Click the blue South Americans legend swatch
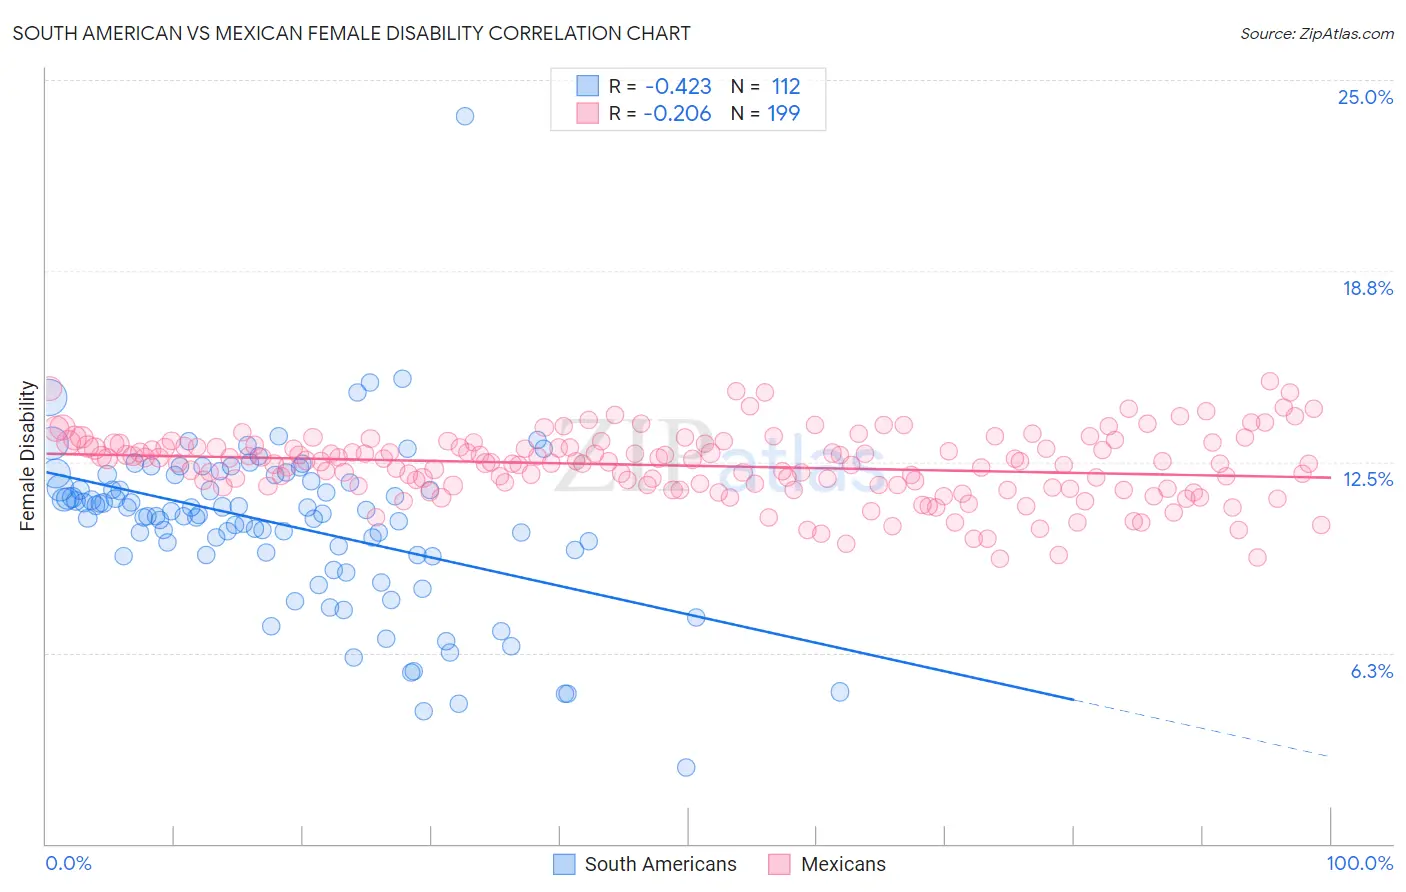 point(564,864)
